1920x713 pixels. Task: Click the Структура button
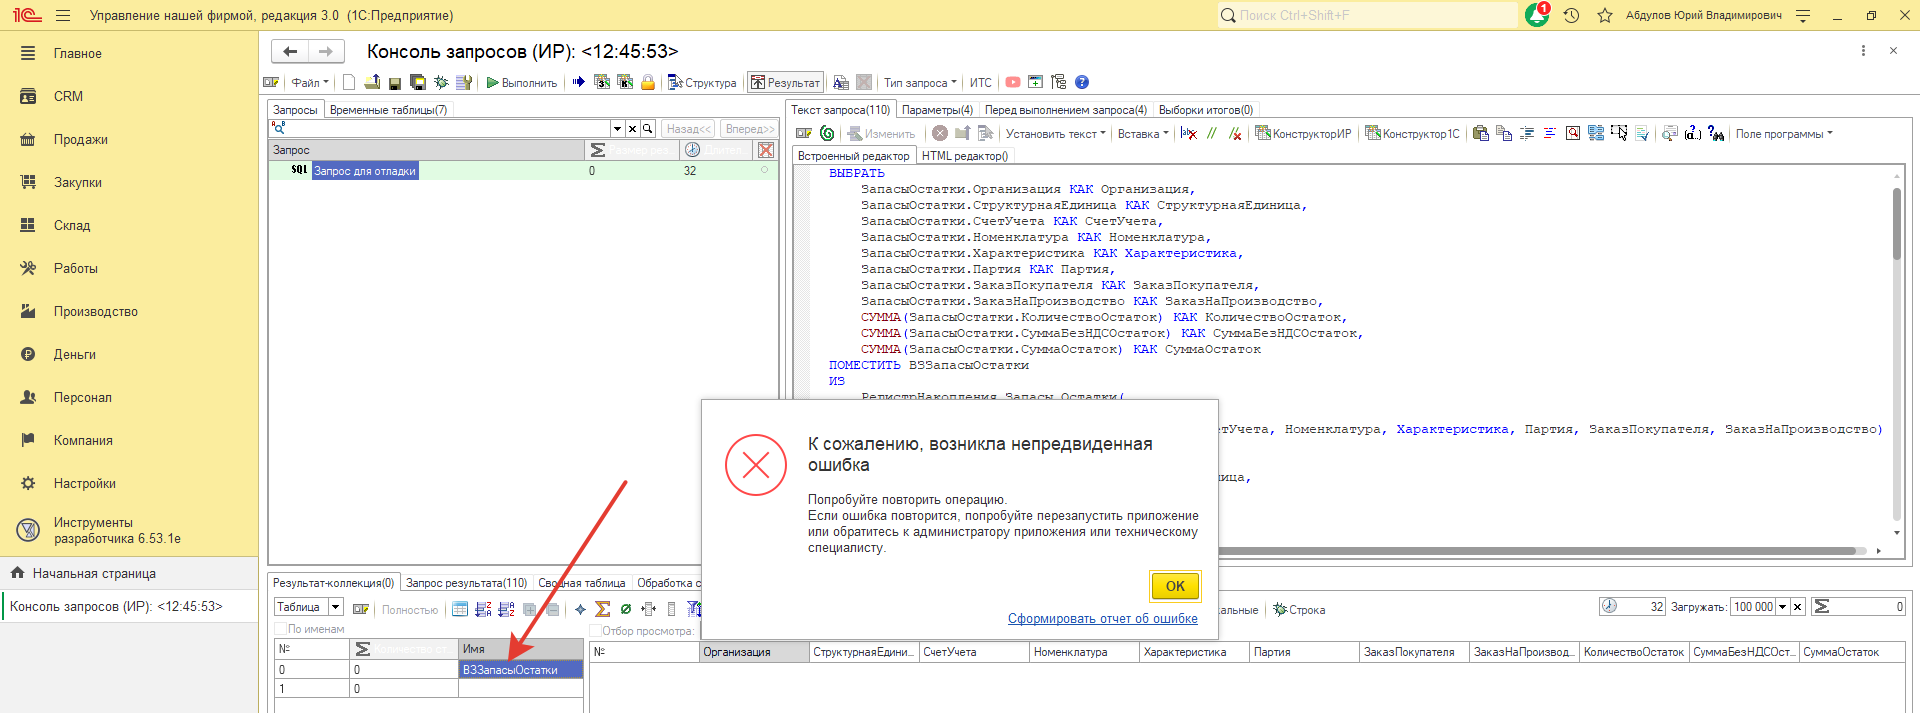click(x=702, y=83)
